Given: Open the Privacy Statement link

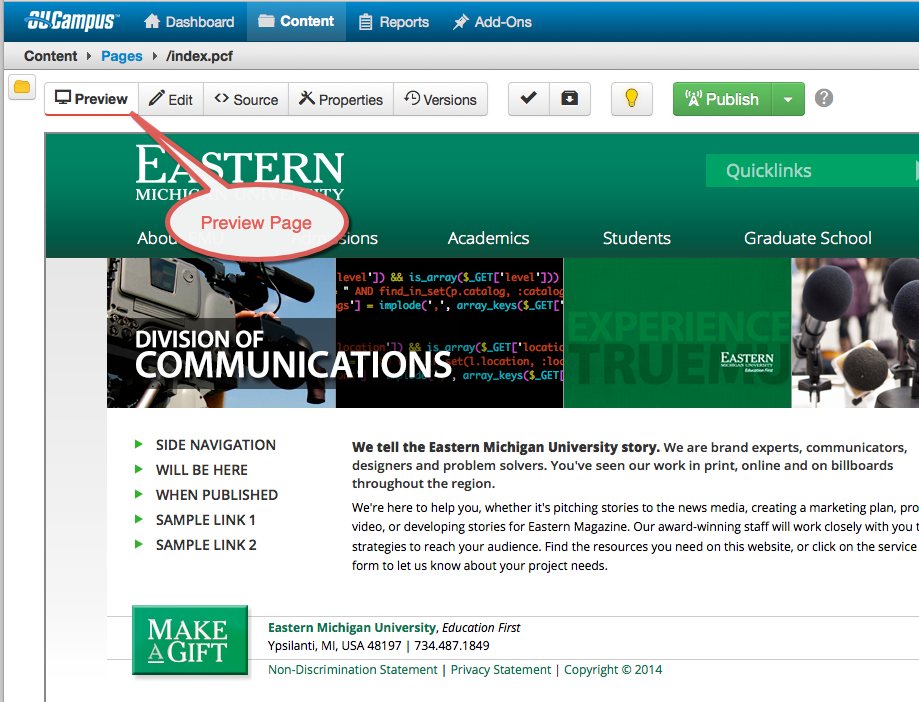Looking at the screenshot, I should (x=501, y=670).
